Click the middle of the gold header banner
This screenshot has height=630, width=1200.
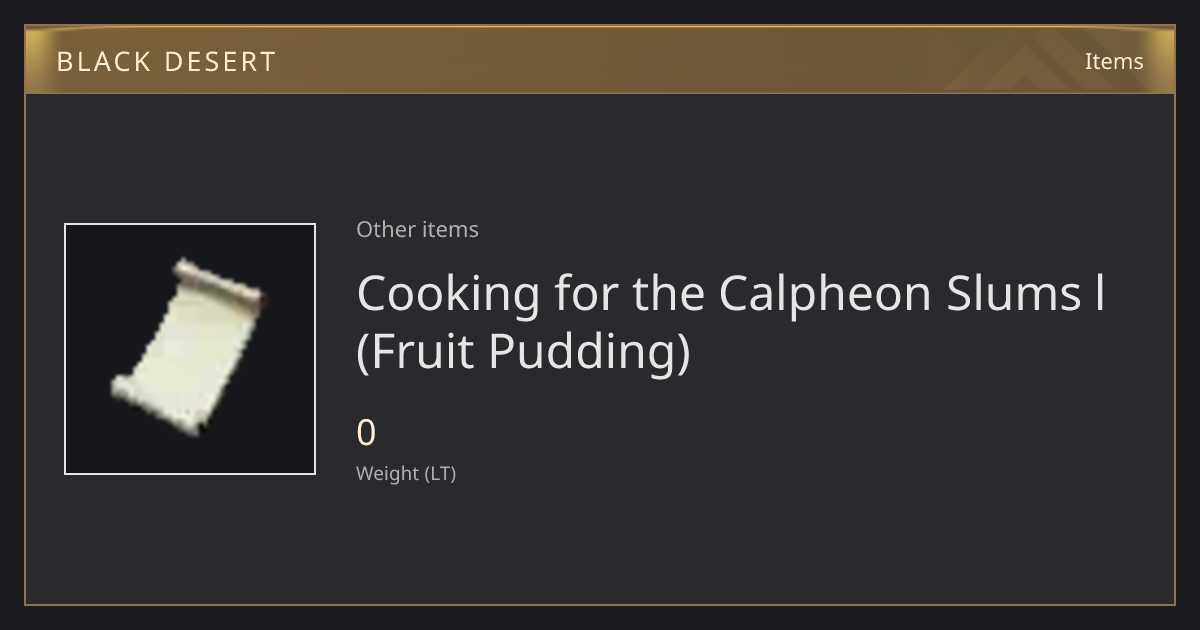click(x=600, y=61)
